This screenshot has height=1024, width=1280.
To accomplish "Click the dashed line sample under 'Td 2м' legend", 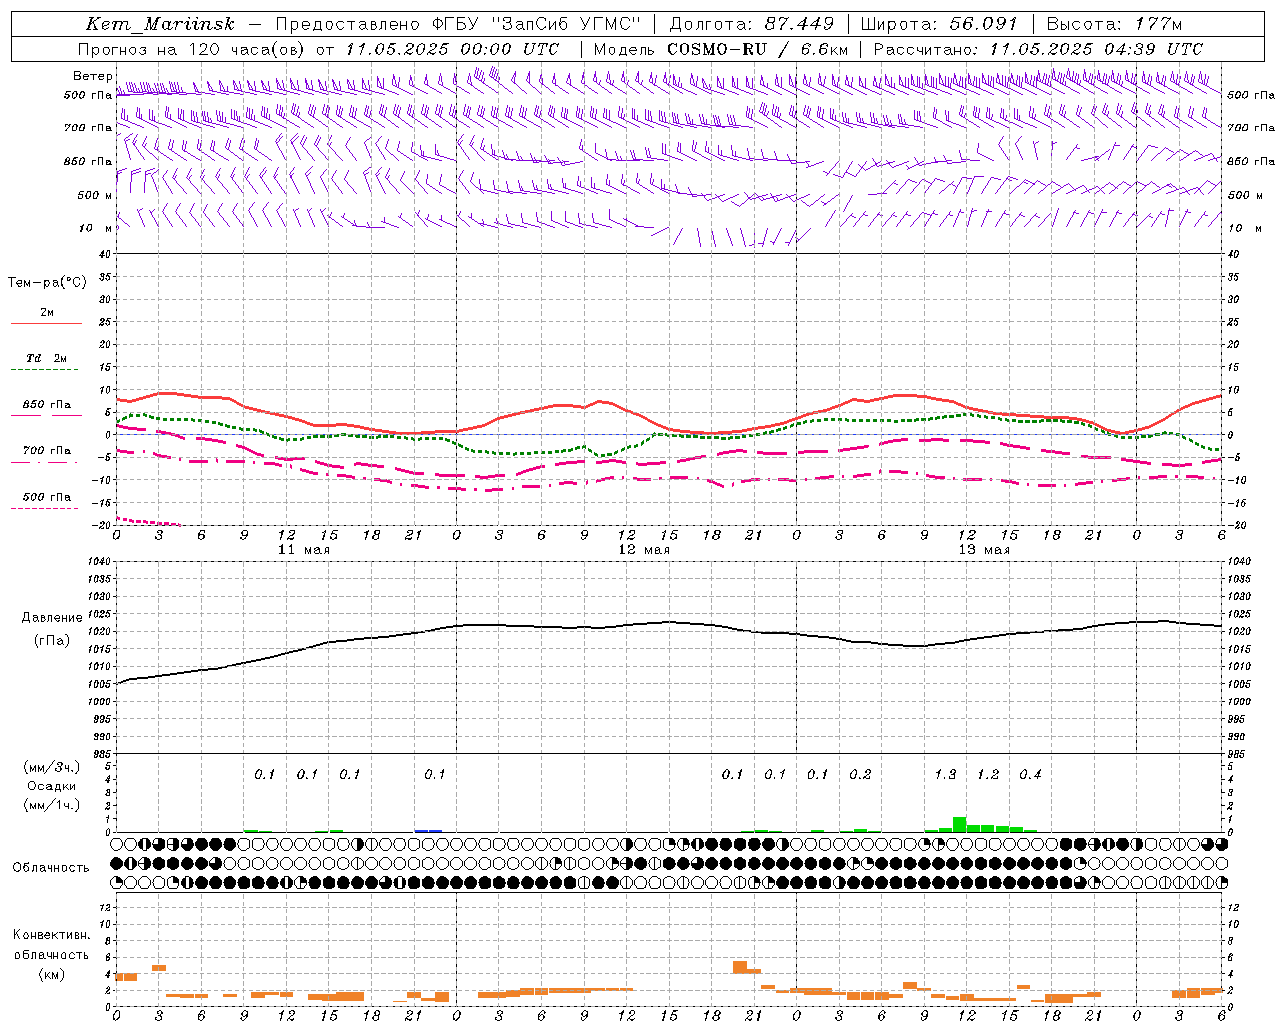I will [44, 370].
